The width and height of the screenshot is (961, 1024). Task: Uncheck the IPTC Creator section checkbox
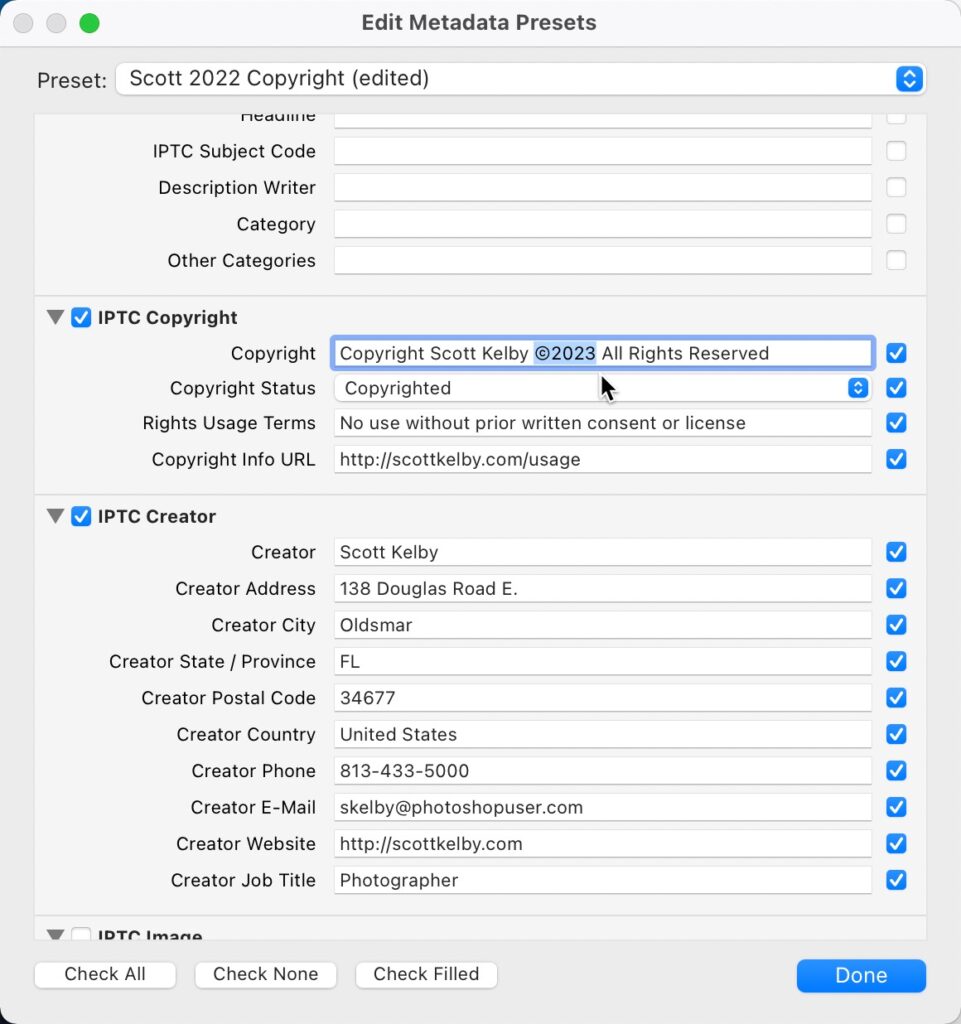[81, 516]
